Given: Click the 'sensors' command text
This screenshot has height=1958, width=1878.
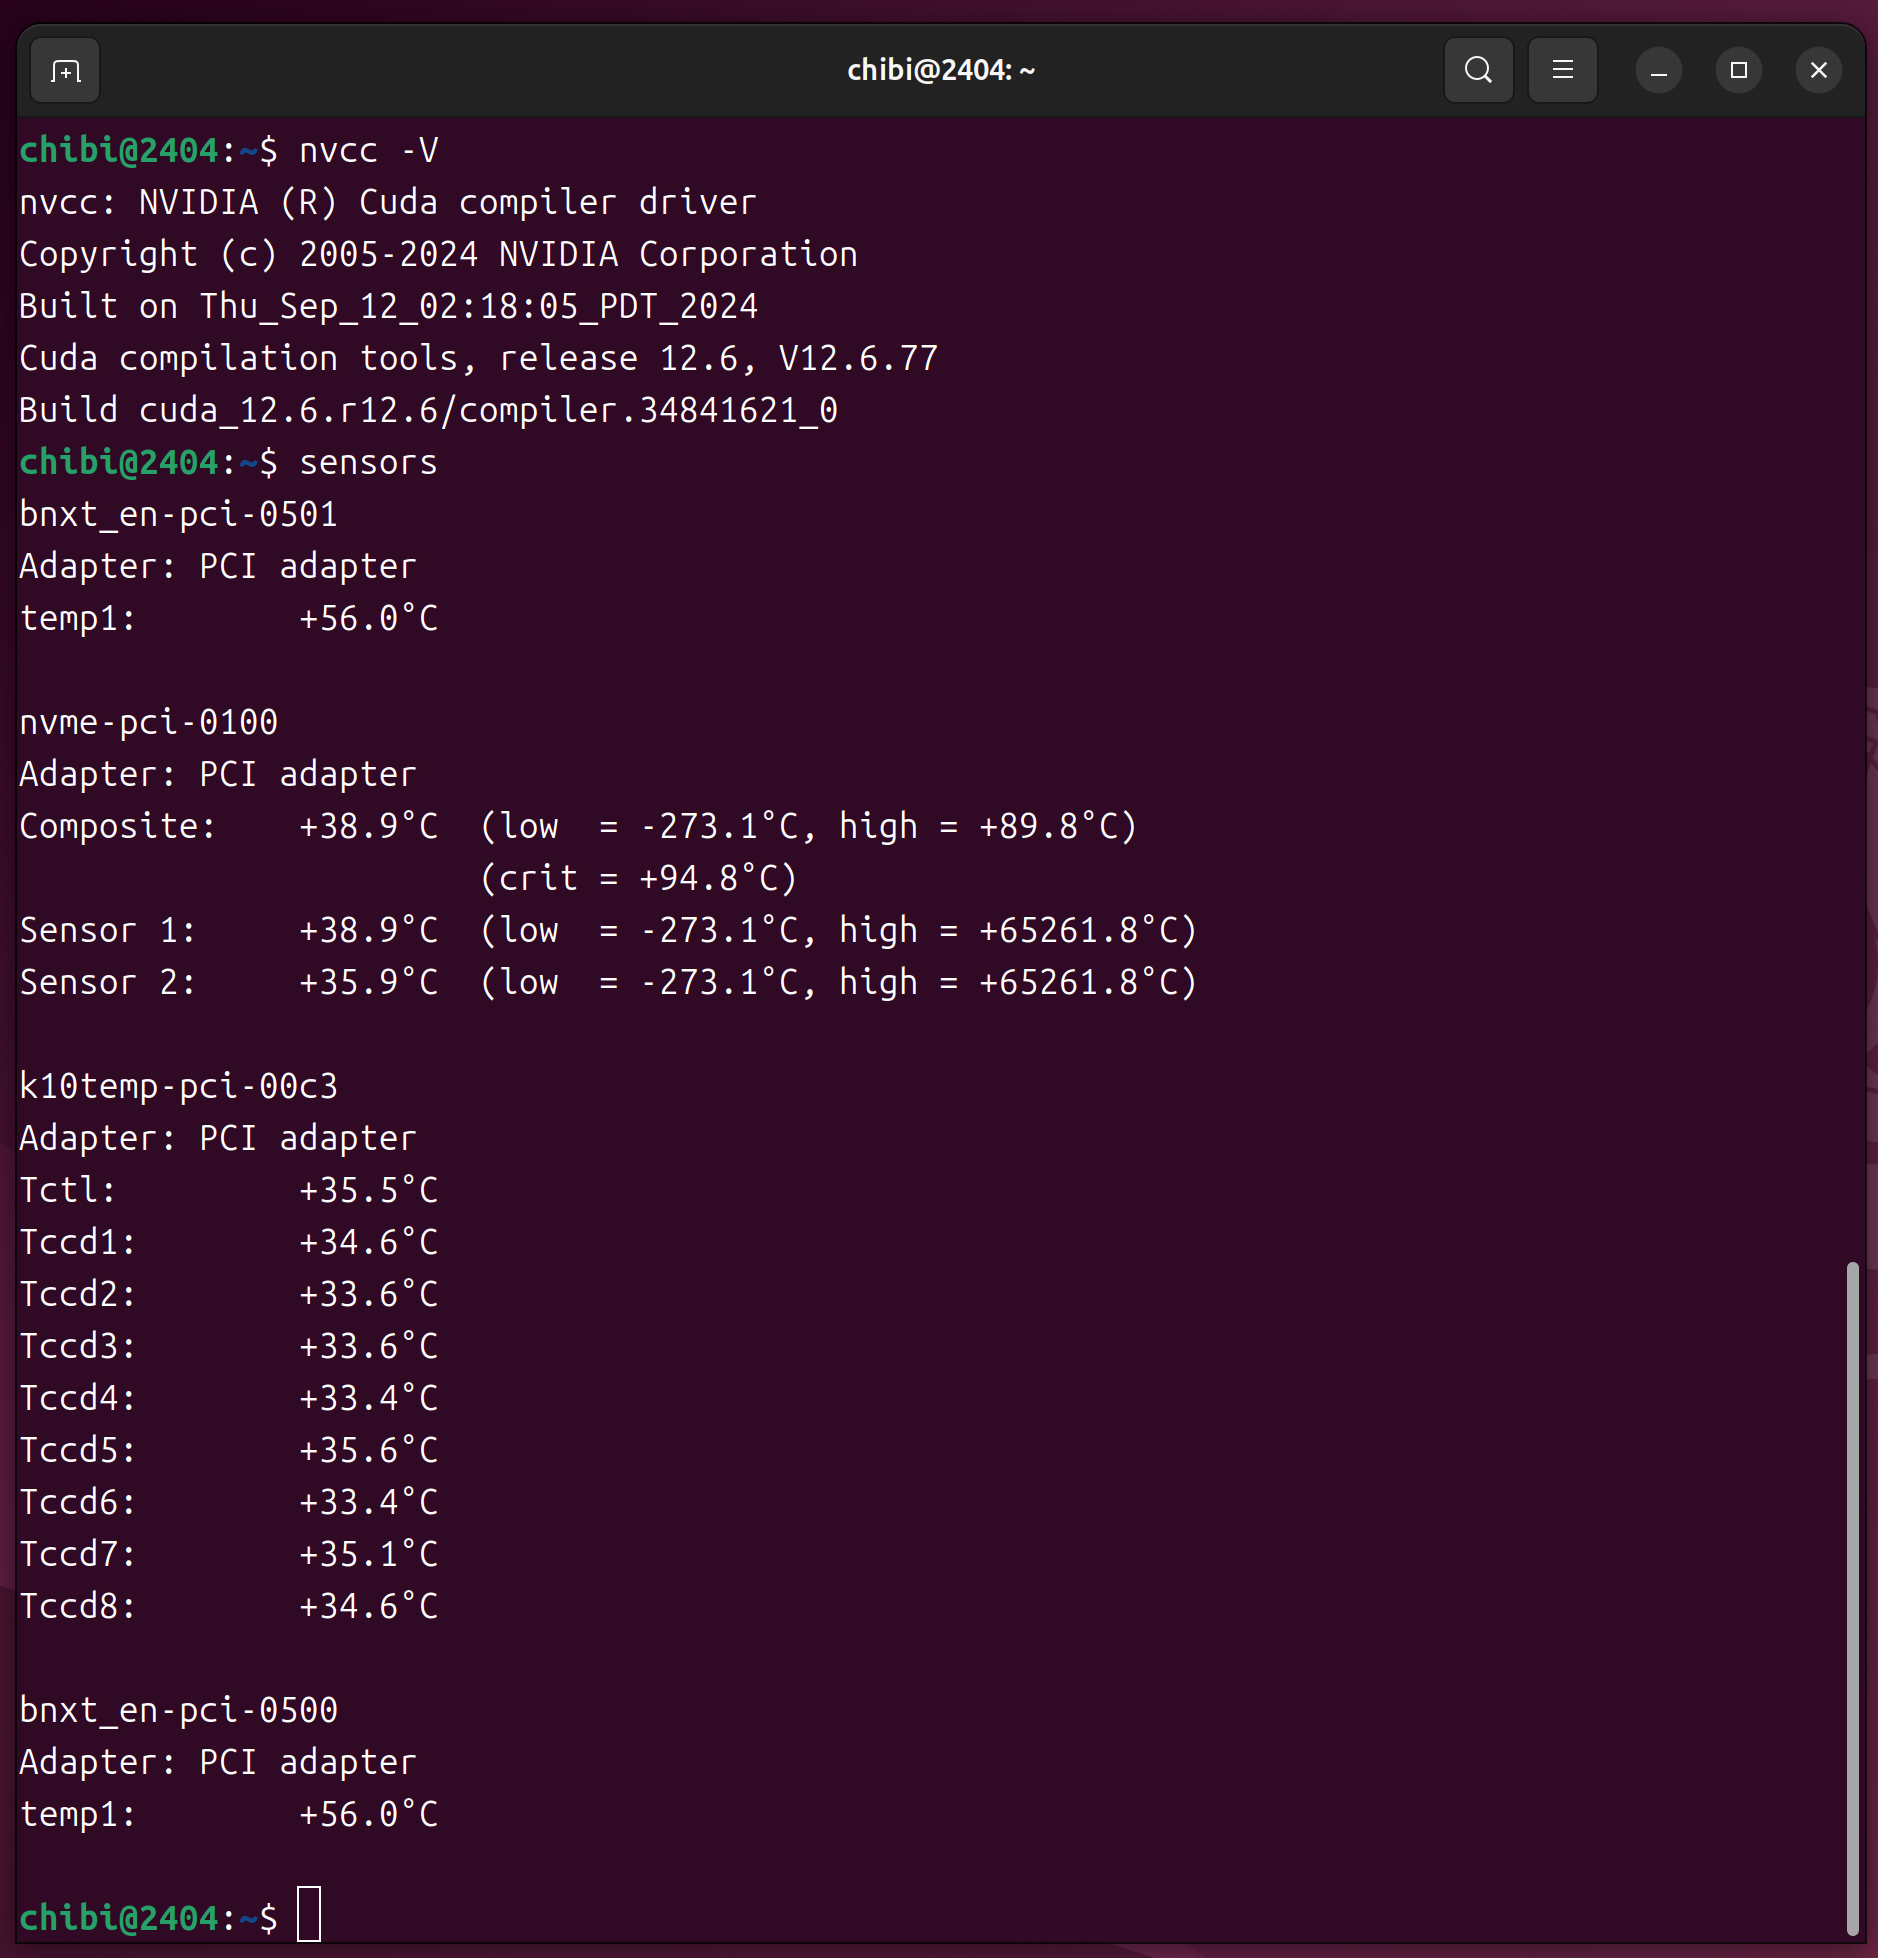Looking at the screenshot, I should click(368, 463).
